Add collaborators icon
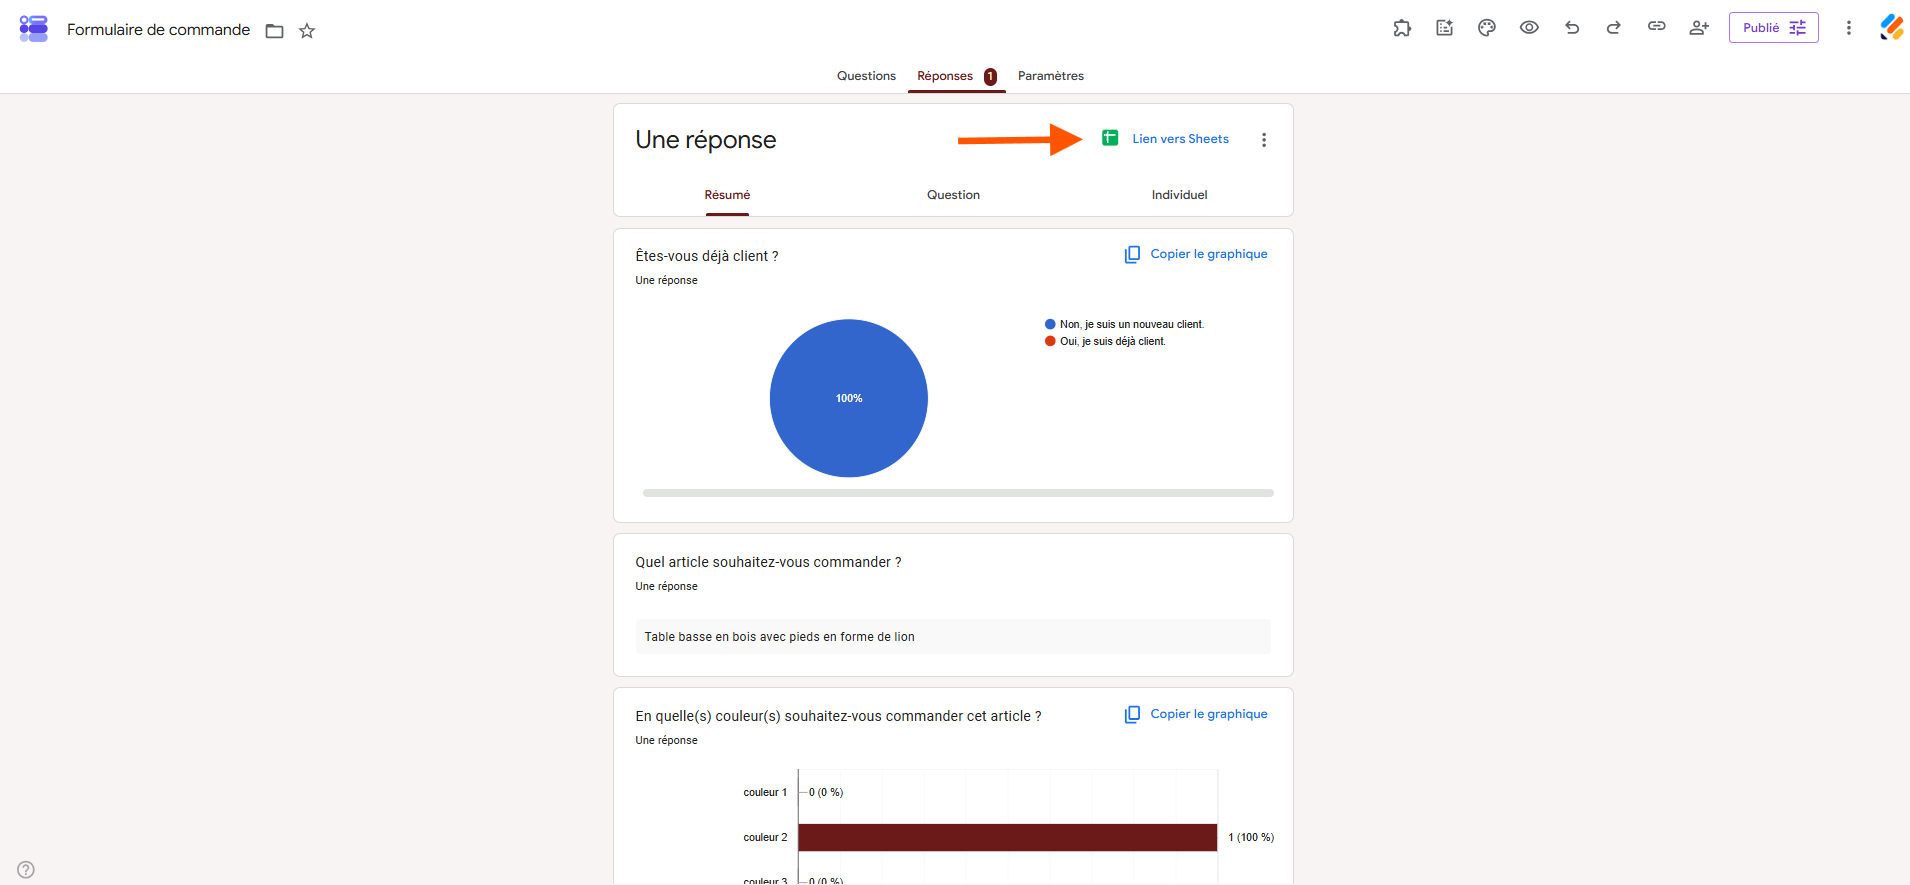 [x=1699, y=28]
